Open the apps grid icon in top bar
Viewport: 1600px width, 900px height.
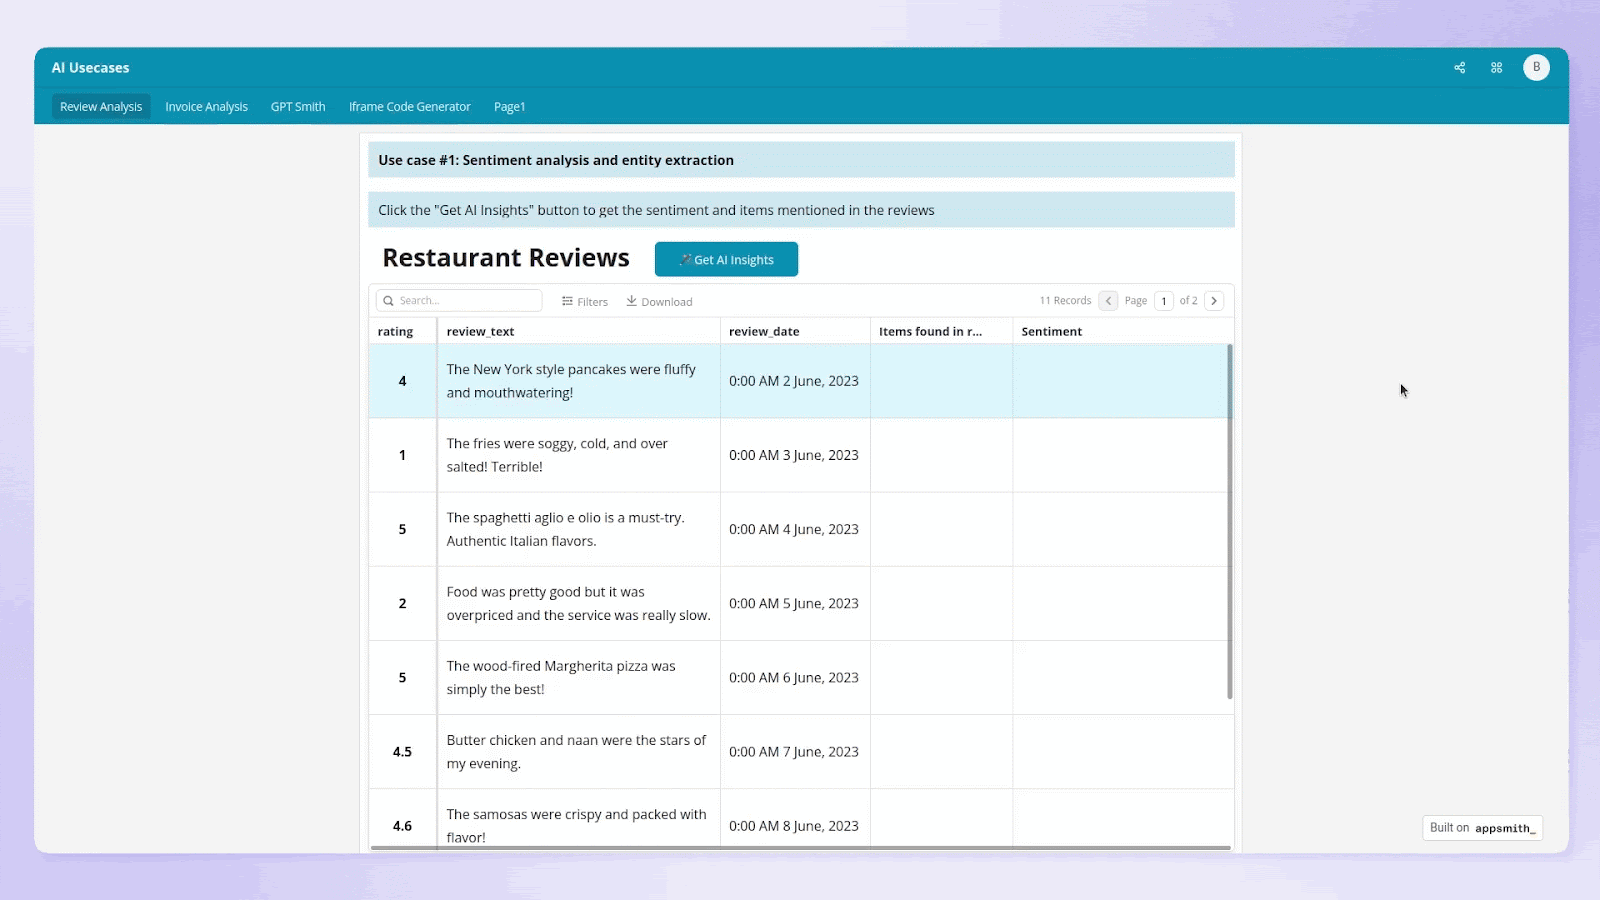click(1496, 67)
